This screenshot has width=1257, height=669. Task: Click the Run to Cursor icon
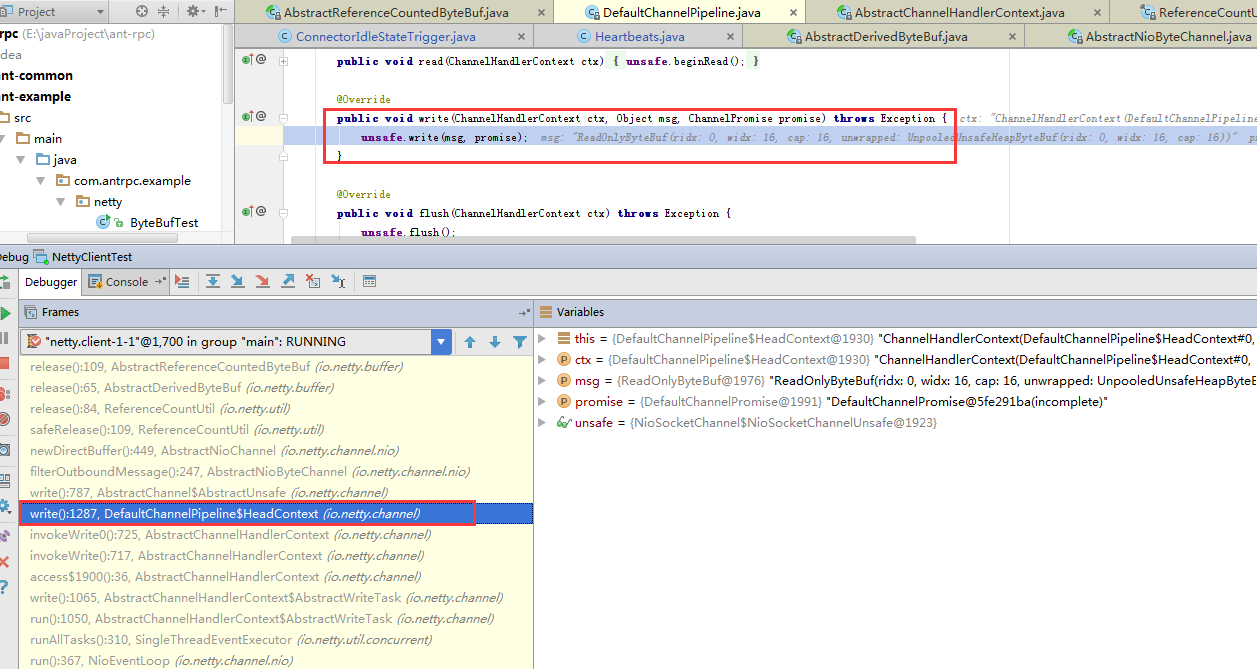(336, 282)
